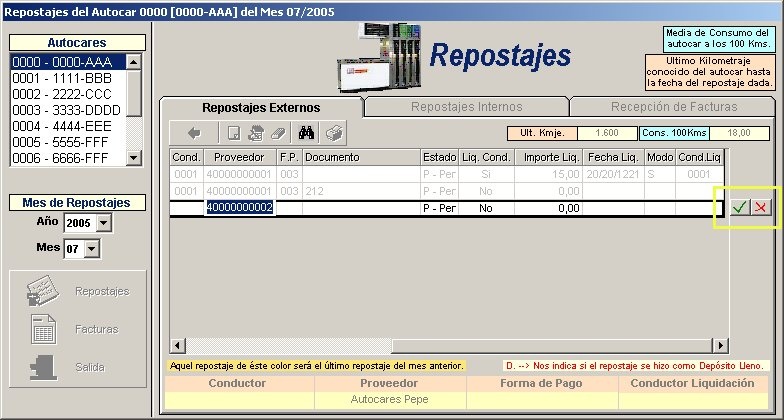This screenshot has height=420, width=784.
Task: Click the Facturas sidebar label
Action: [x=96, y=330]
